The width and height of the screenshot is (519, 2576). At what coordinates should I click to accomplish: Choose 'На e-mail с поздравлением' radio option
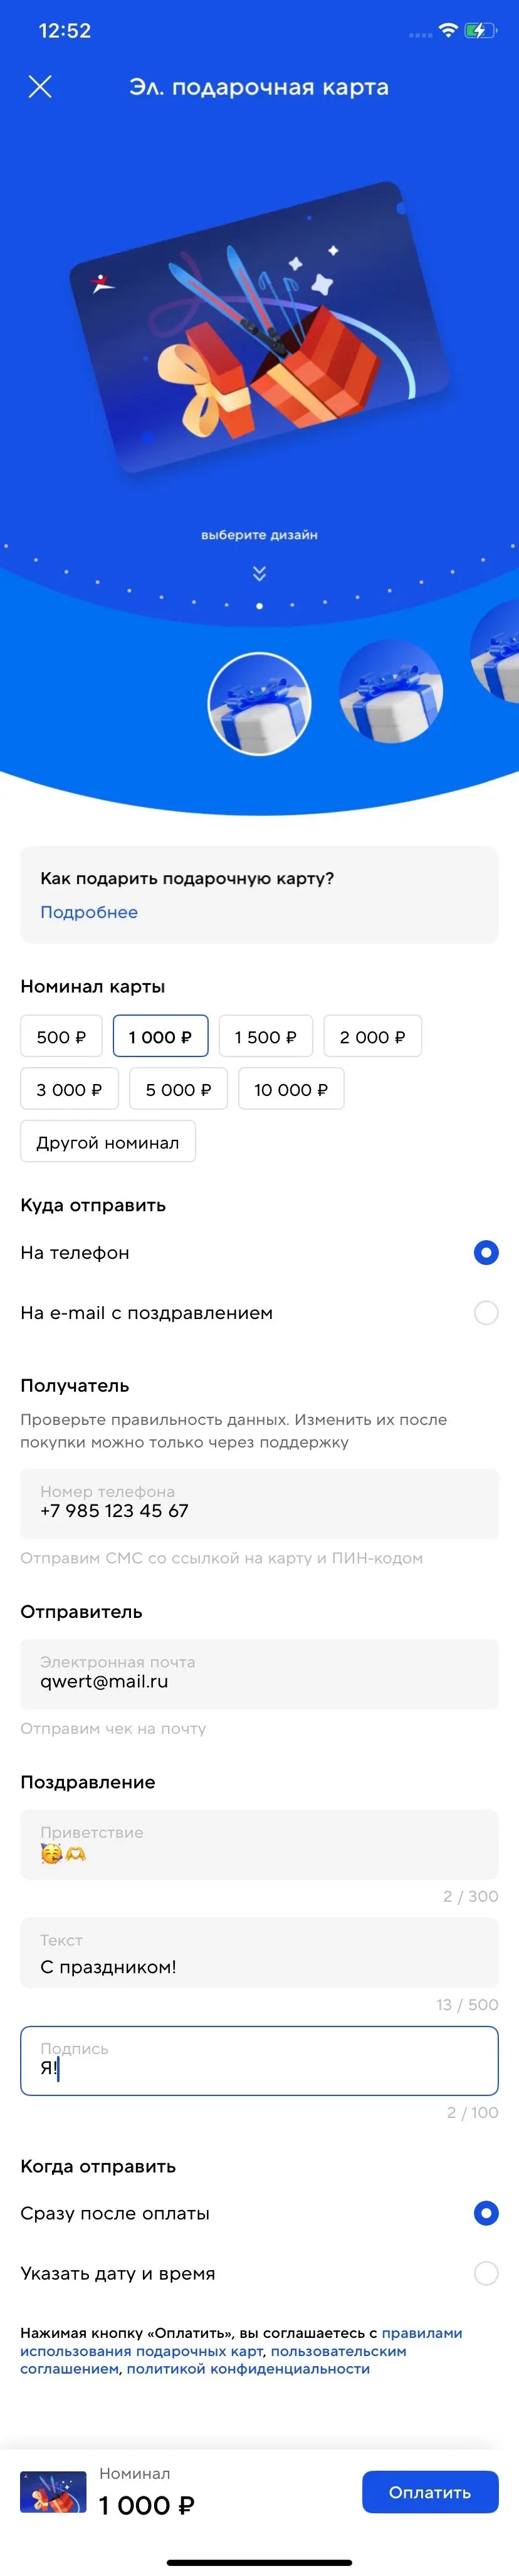click(485, 1313)
